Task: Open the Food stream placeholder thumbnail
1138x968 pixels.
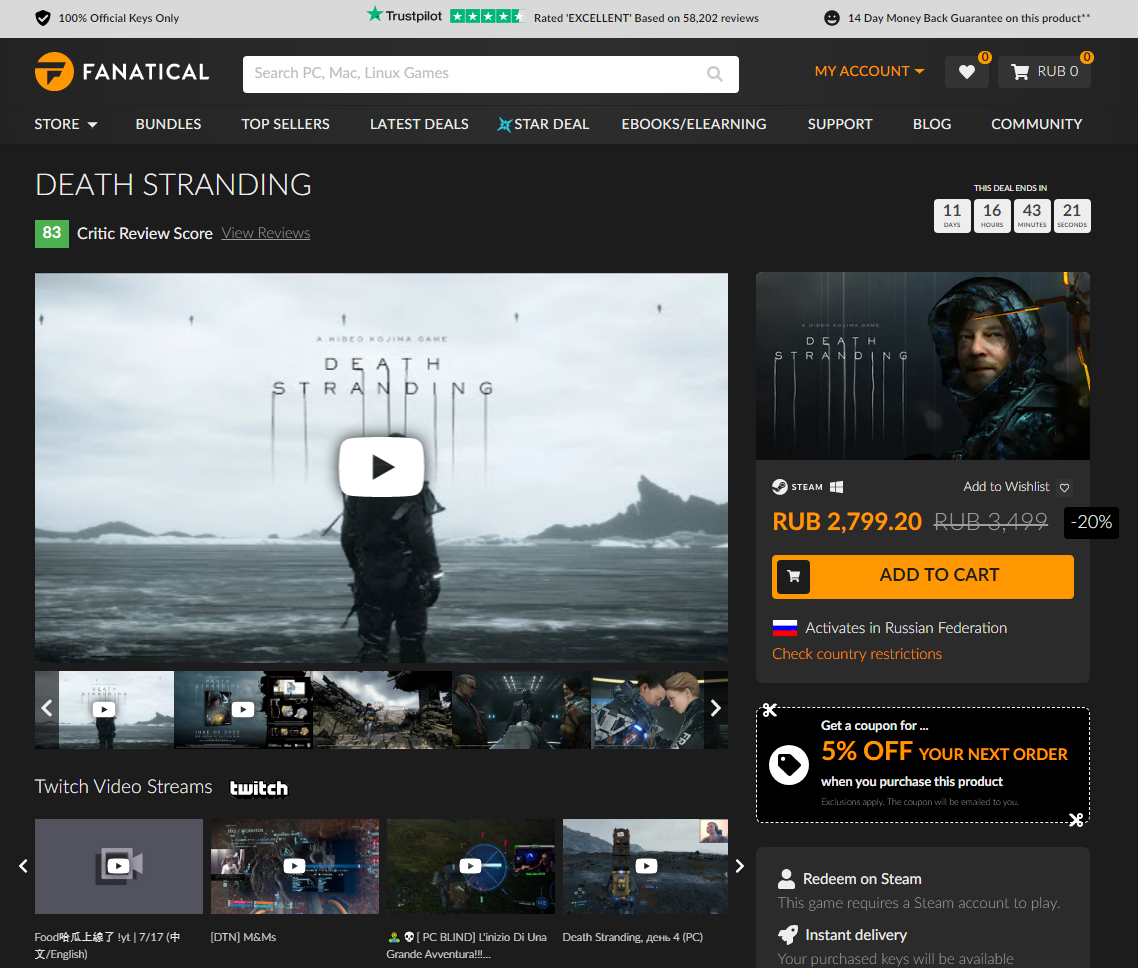Action: pos(119,866)
